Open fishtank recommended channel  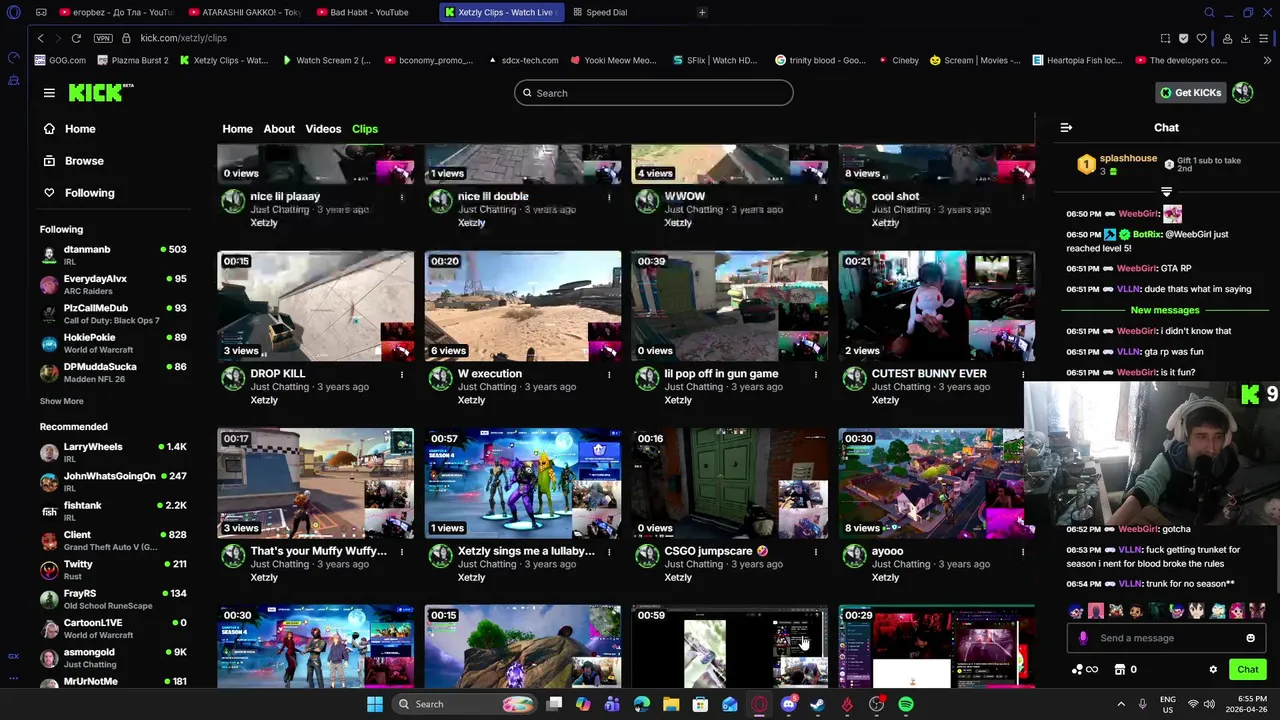(x=113, y=511)
